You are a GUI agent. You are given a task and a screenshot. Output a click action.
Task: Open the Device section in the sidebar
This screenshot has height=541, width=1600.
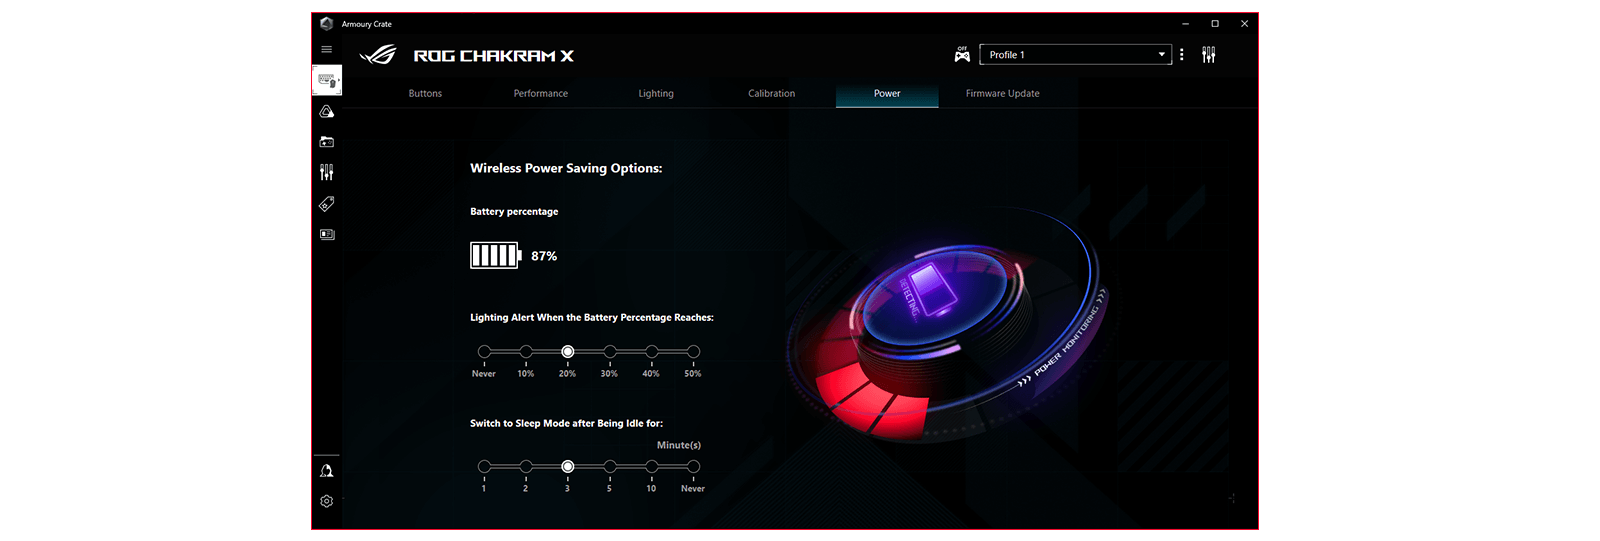coord(327,80)
